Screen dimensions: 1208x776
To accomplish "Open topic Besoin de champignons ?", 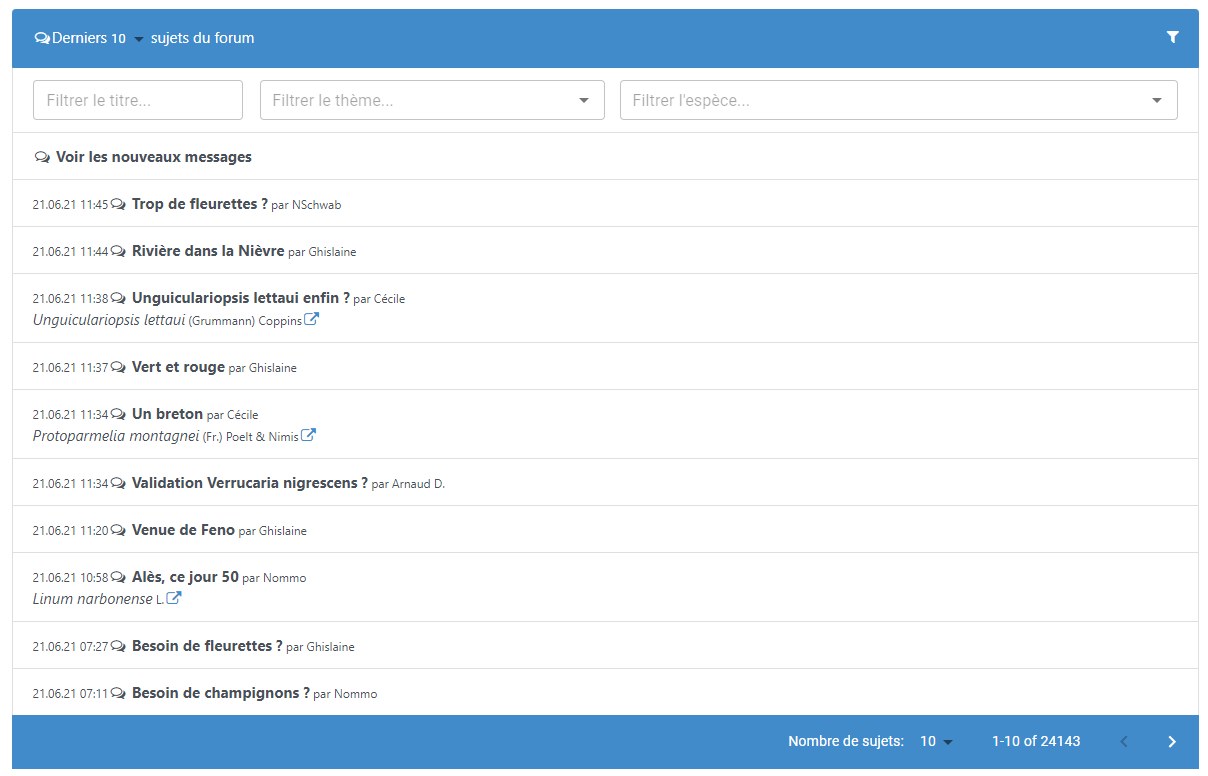I will [x=220, y=693].
